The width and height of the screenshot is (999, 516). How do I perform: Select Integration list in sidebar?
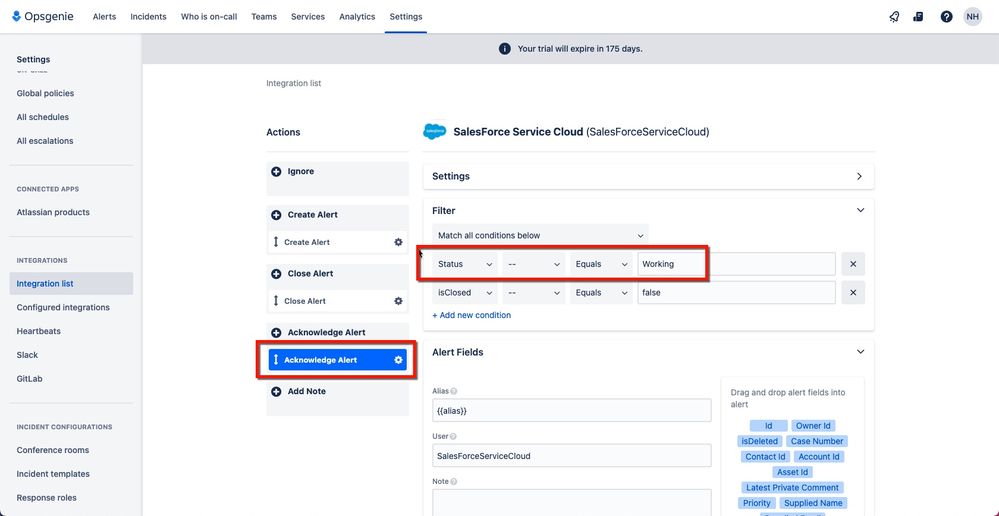pos(71,283)
